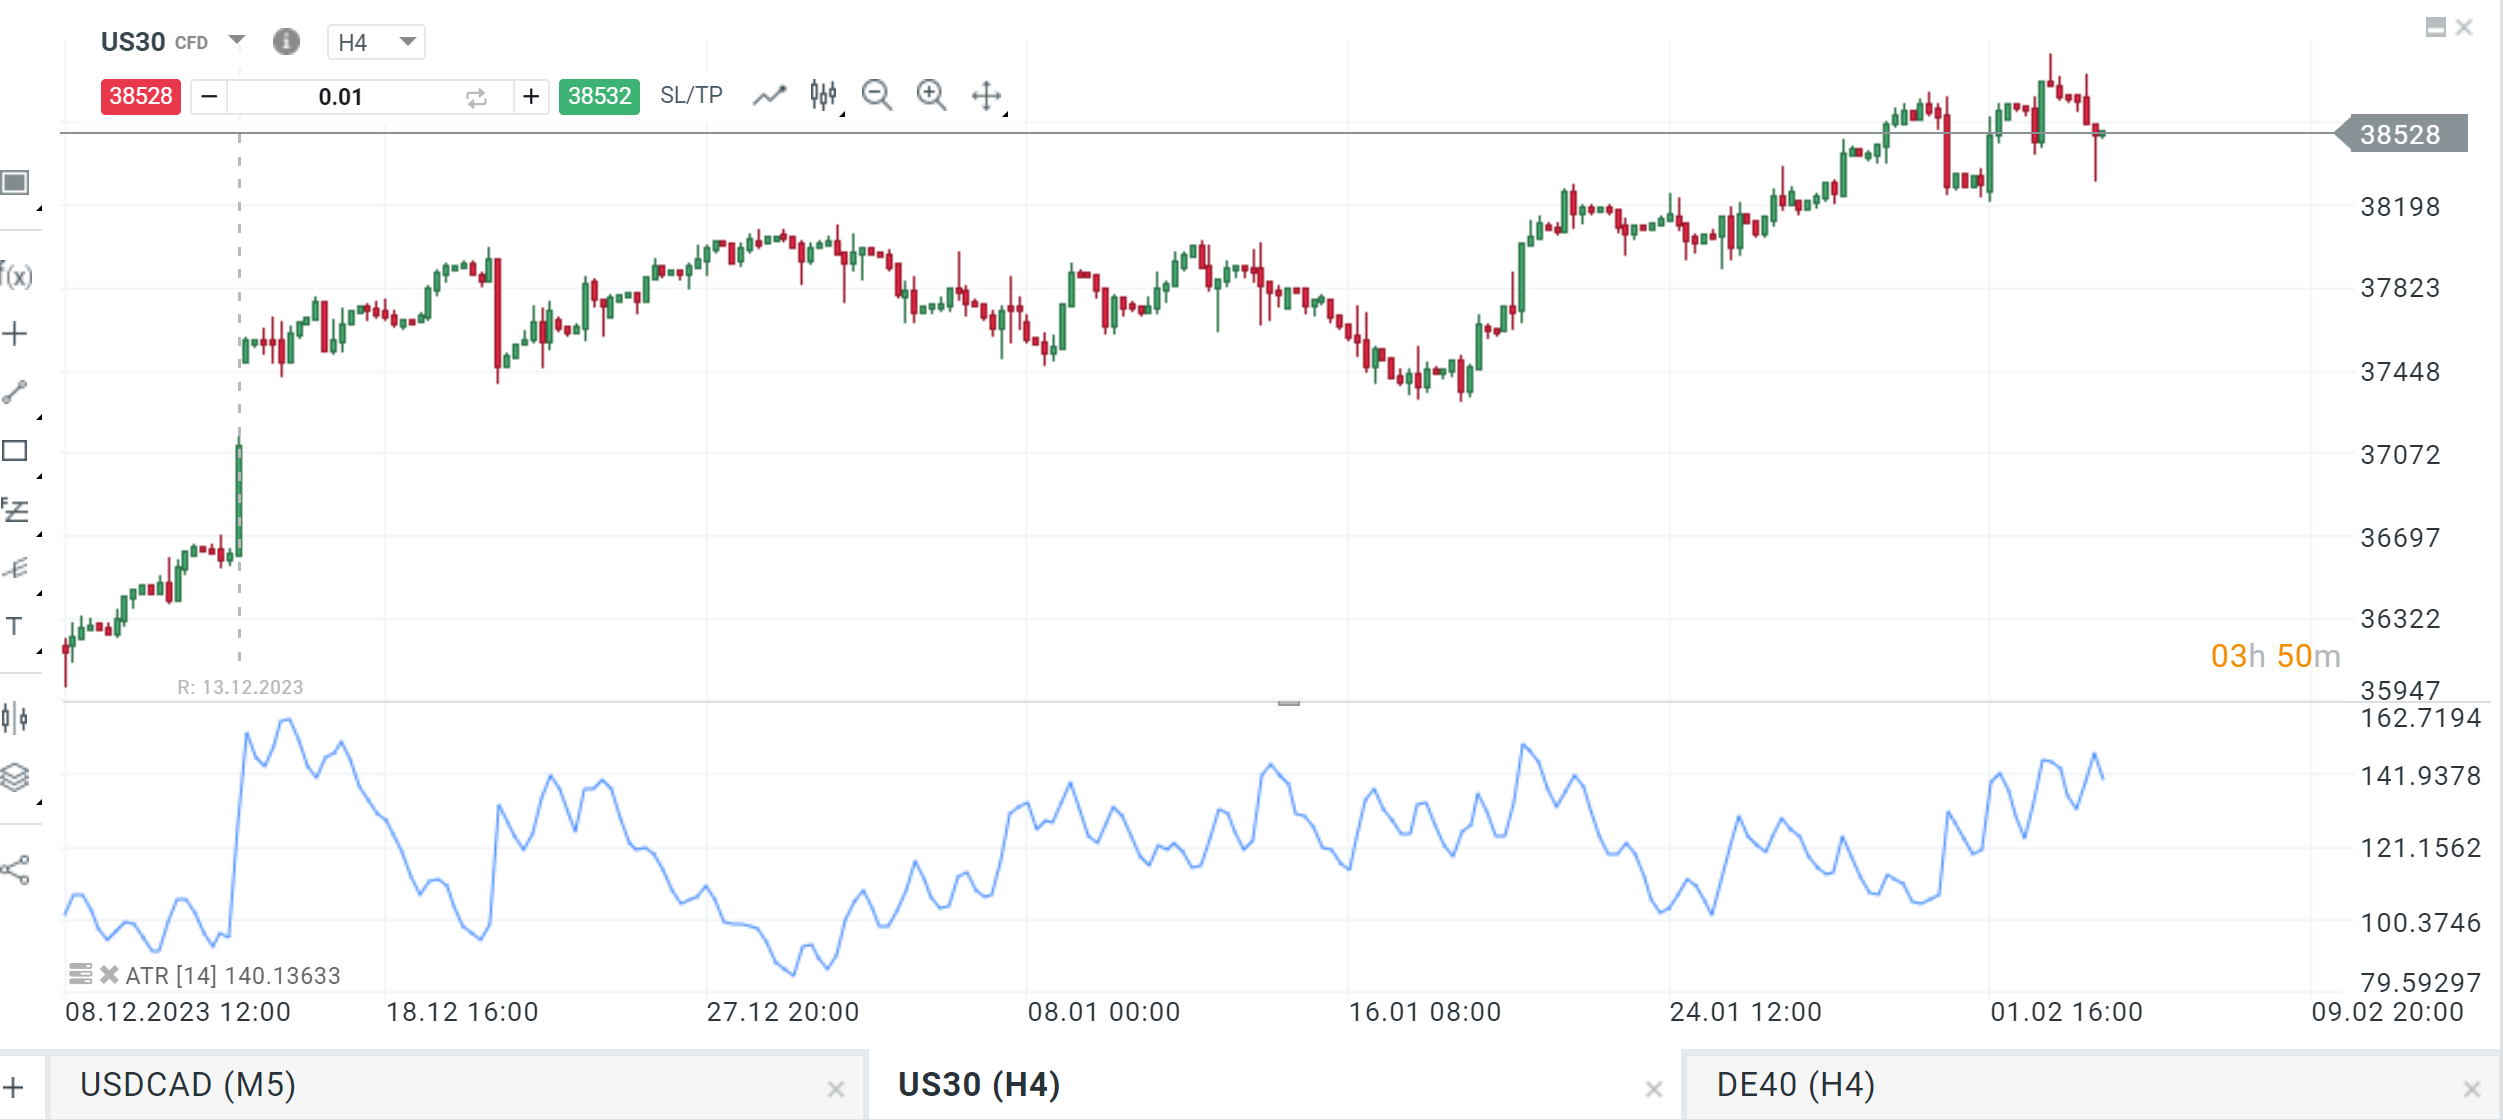Image resolution: width=2503 pixels, height=1120 pixels.
Task: Select the crosshair move tool
Action: [x=987, y=95]
